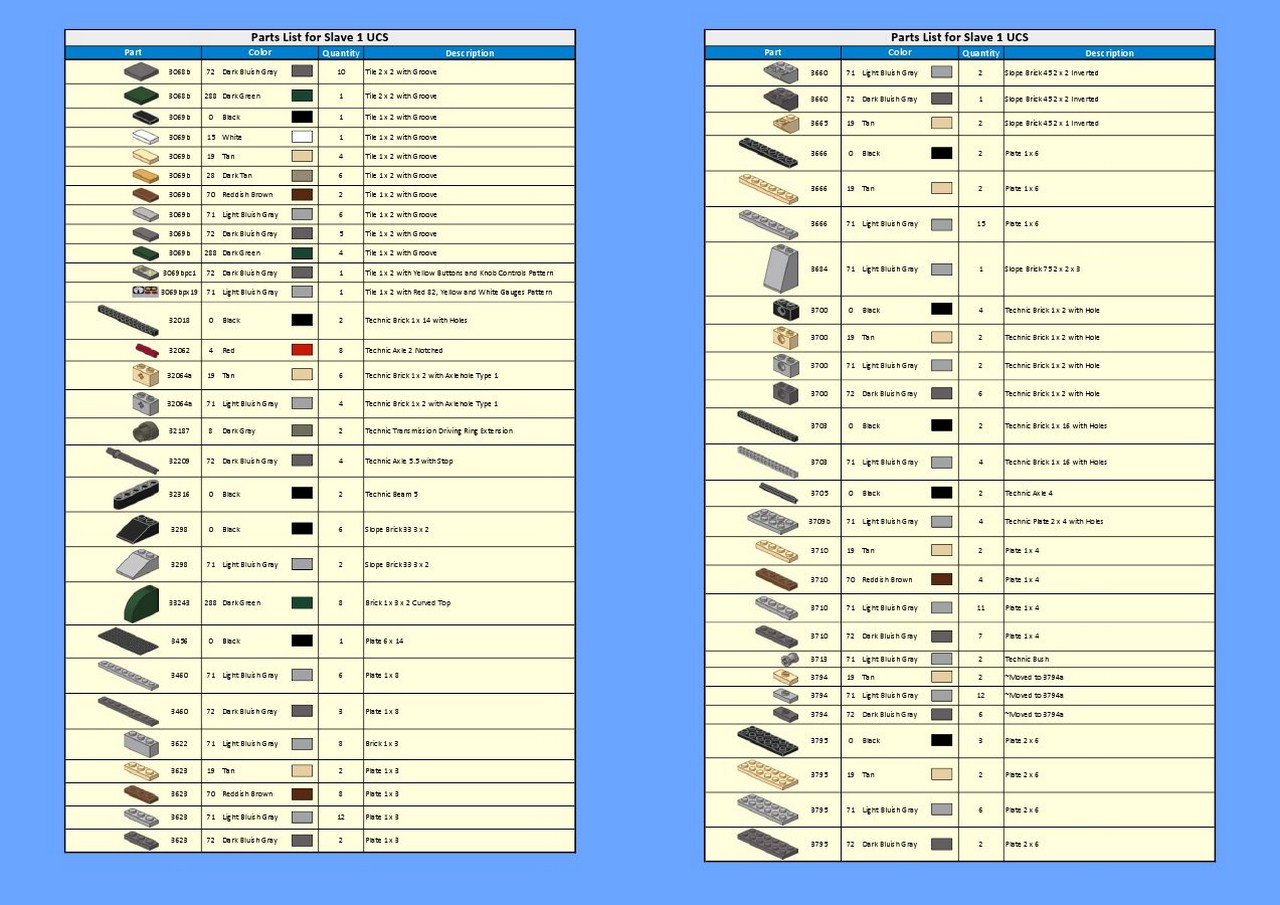Click 'Technic Transmission Driving Ring Extension' text

[439, 431]
